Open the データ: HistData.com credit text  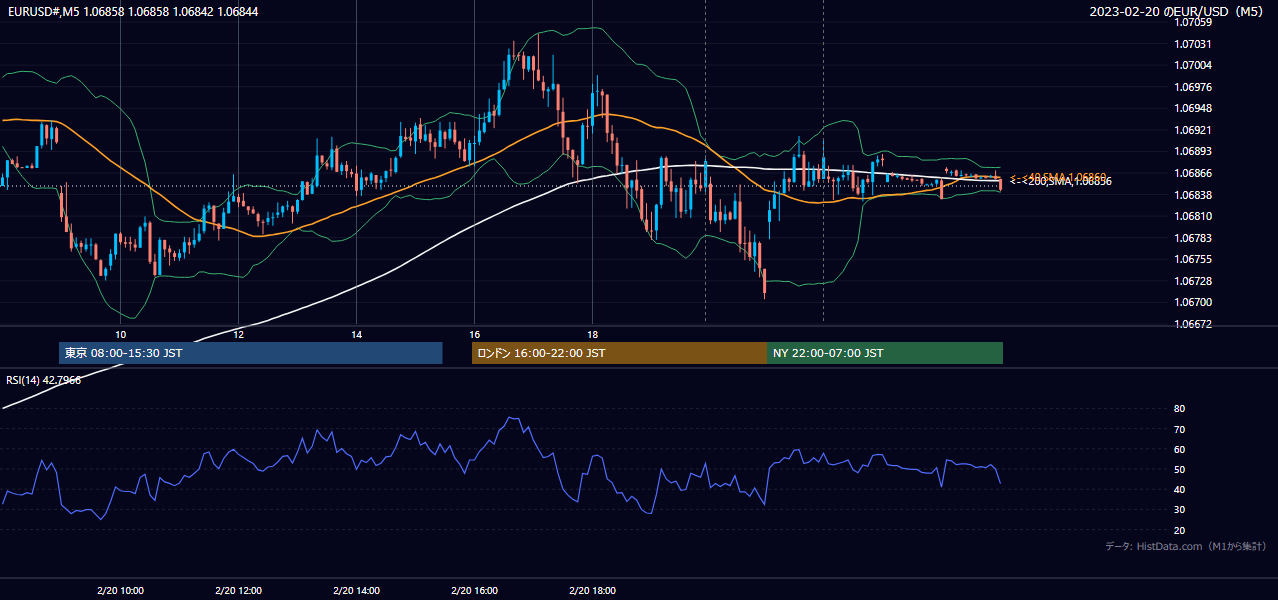tap(1186, 546)
